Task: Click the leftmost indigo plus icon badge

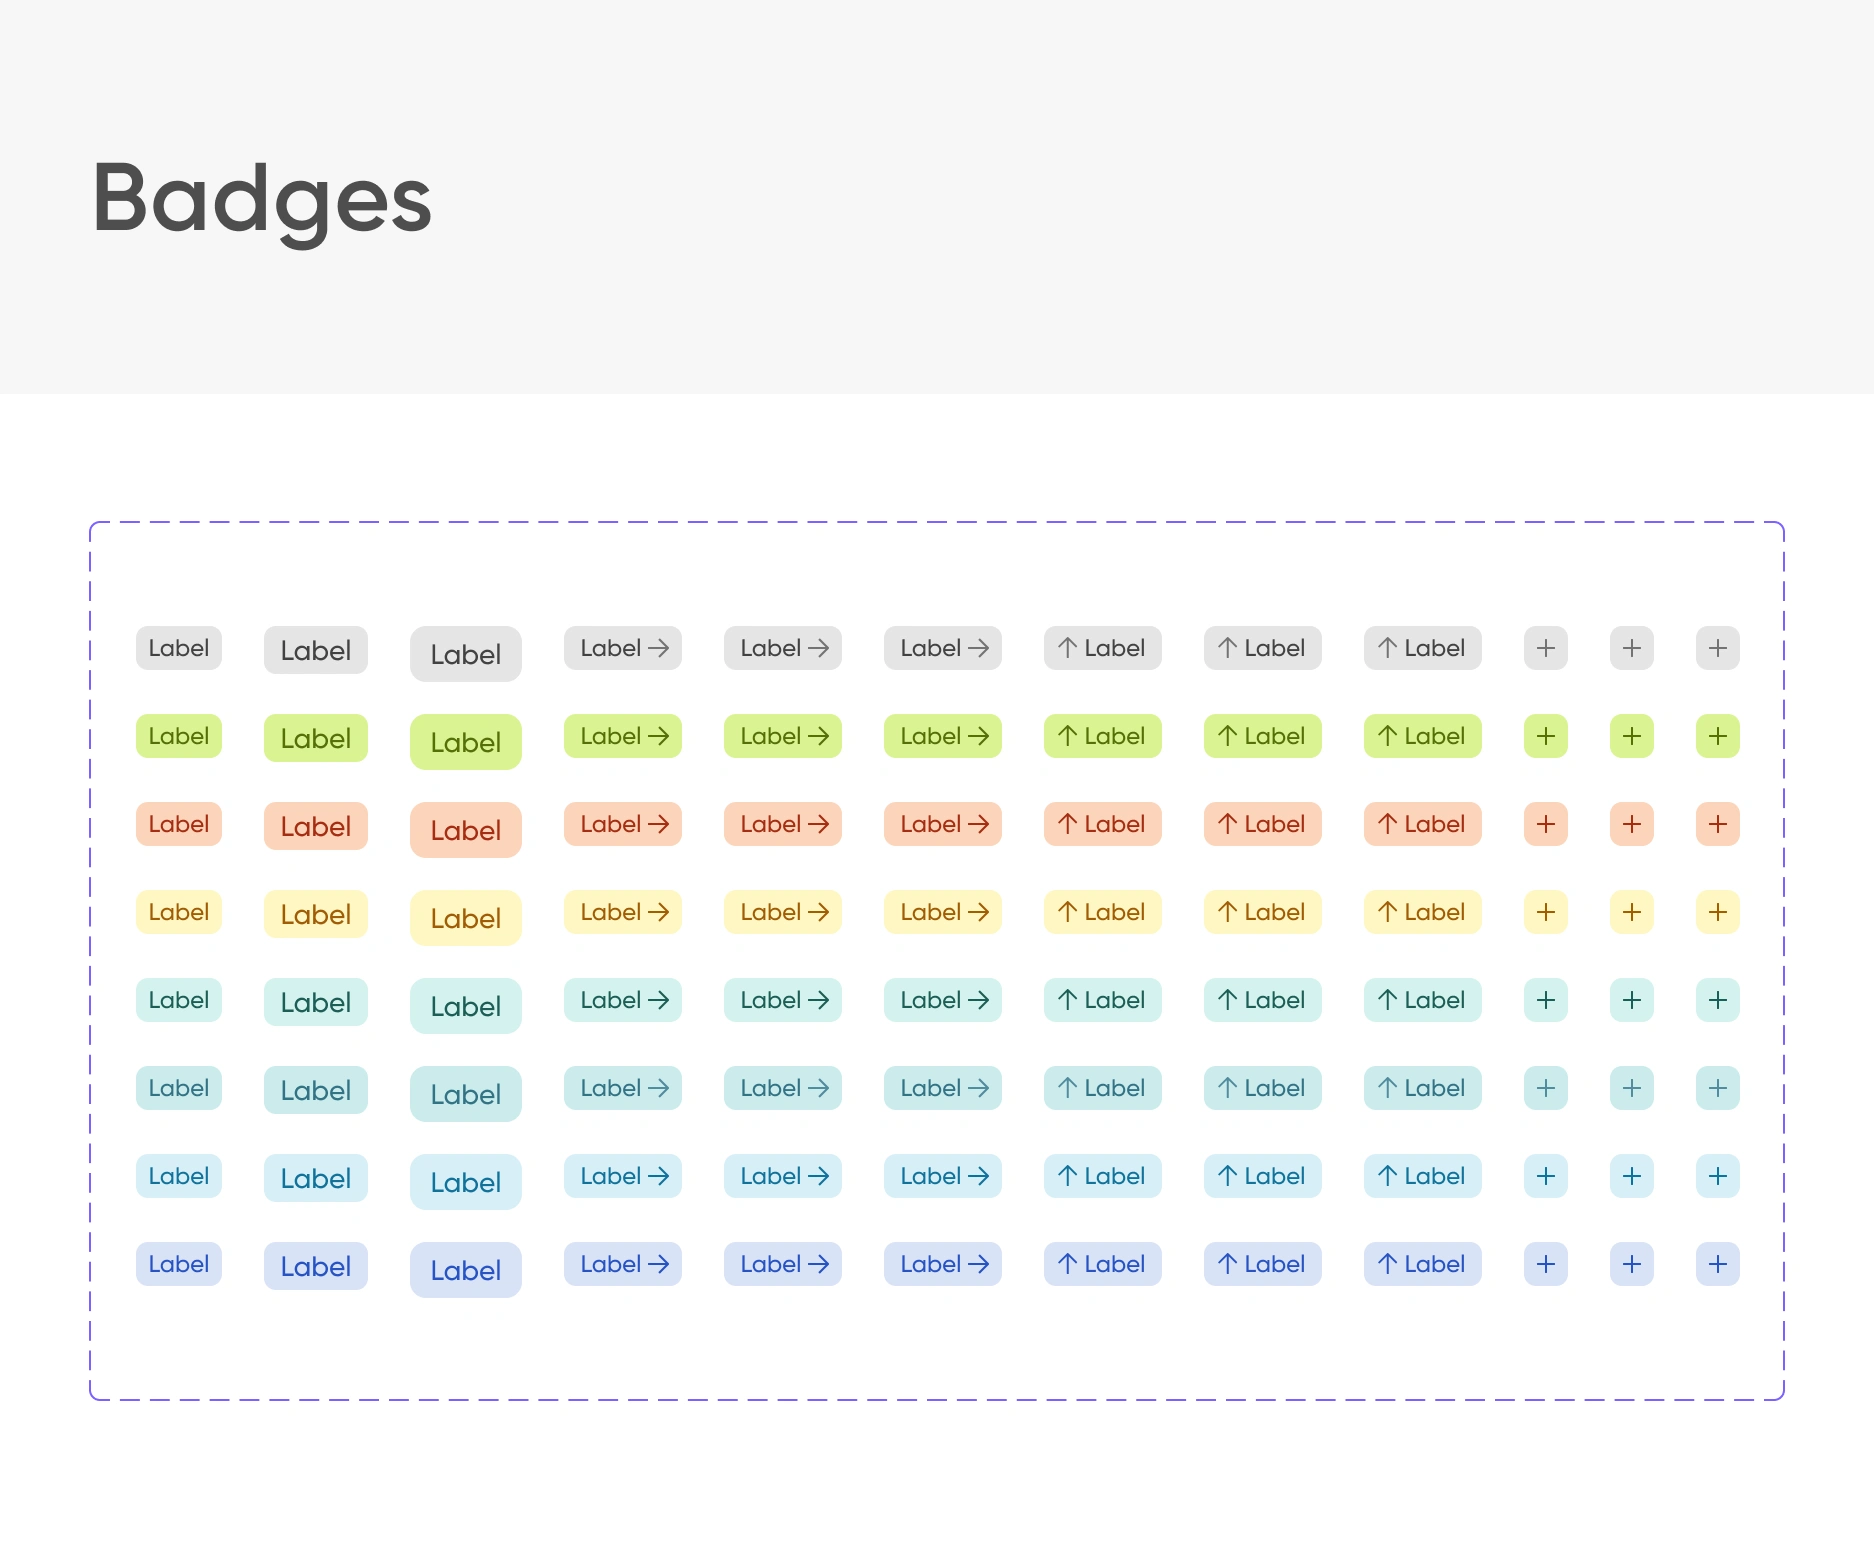Action: point(1545,1264)
